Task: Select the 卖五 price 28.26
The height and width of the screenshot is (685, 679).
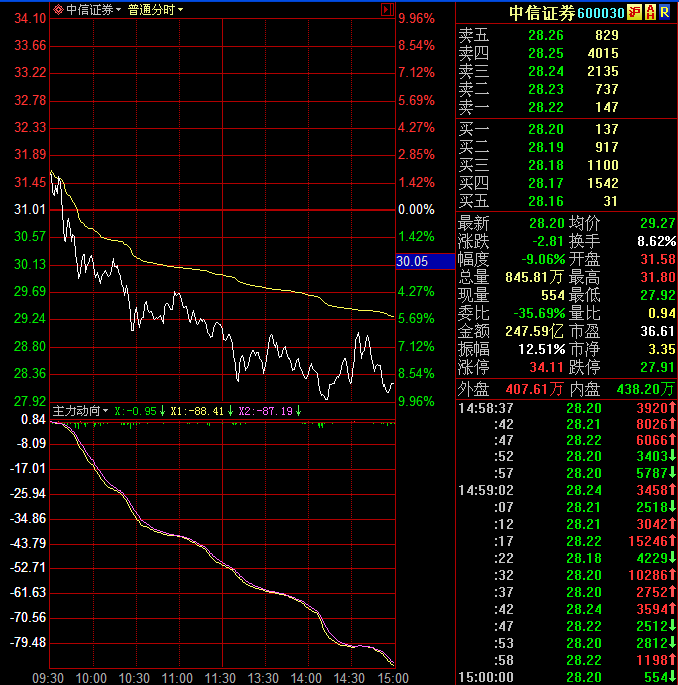Action: (546, 35)
